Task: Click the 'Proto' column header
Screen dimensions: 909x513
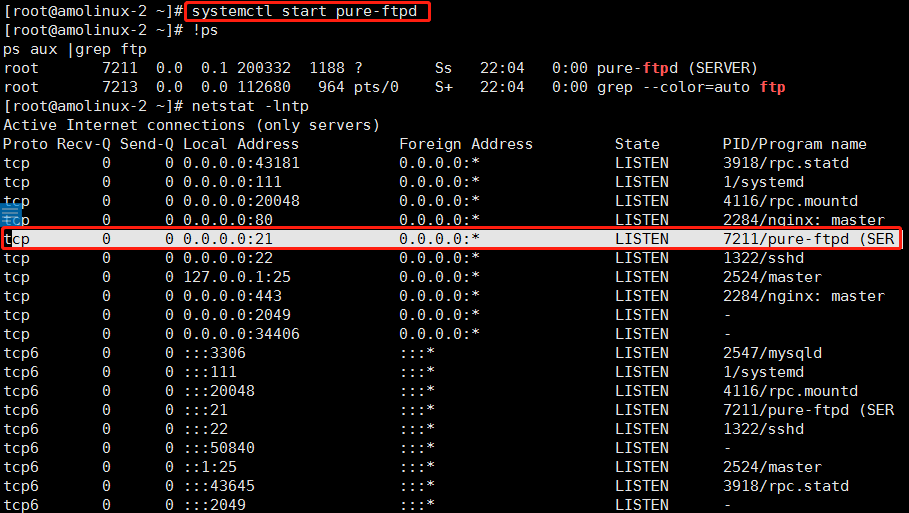Action: coord(26,144)
